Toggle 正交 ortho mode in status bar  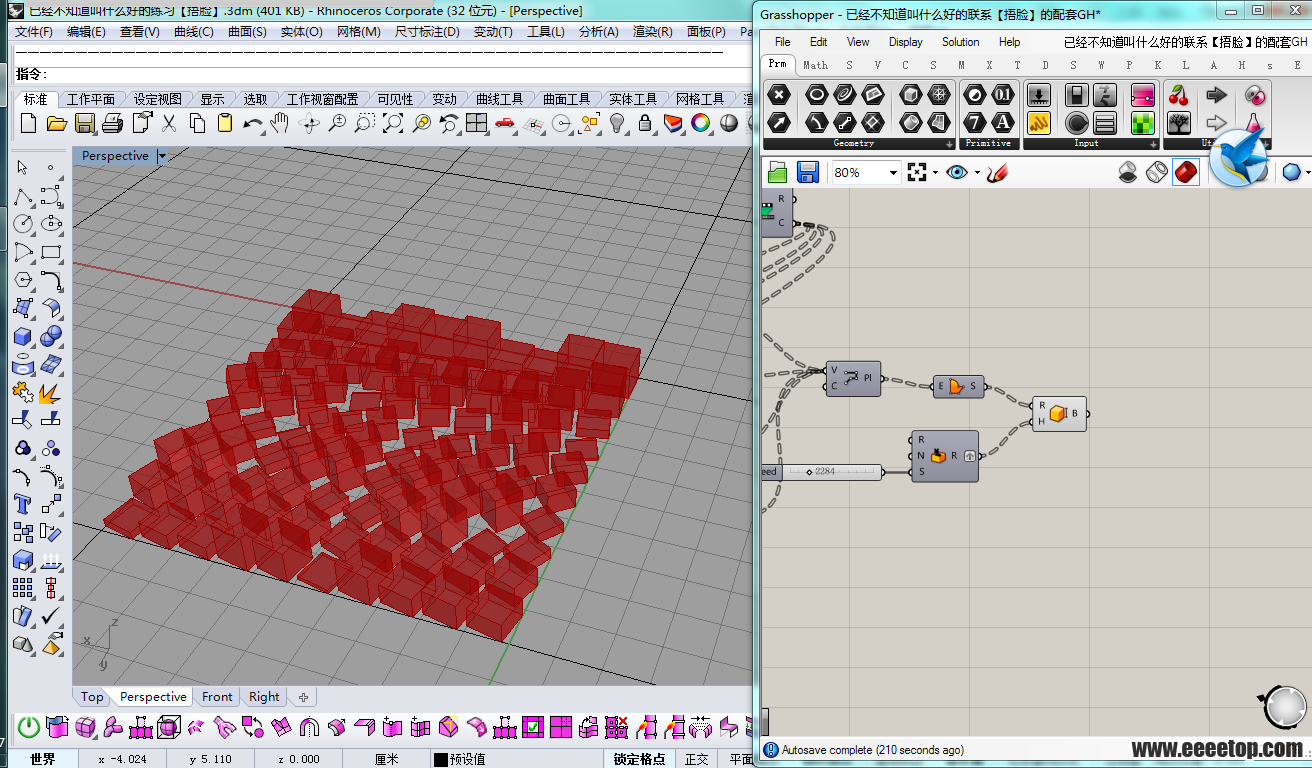(x=696, y=759)
